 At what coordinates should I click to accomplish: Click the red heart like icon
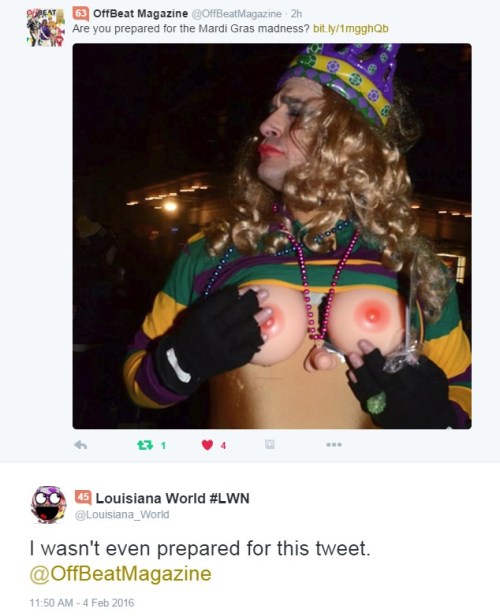click(x=207, y=445)
